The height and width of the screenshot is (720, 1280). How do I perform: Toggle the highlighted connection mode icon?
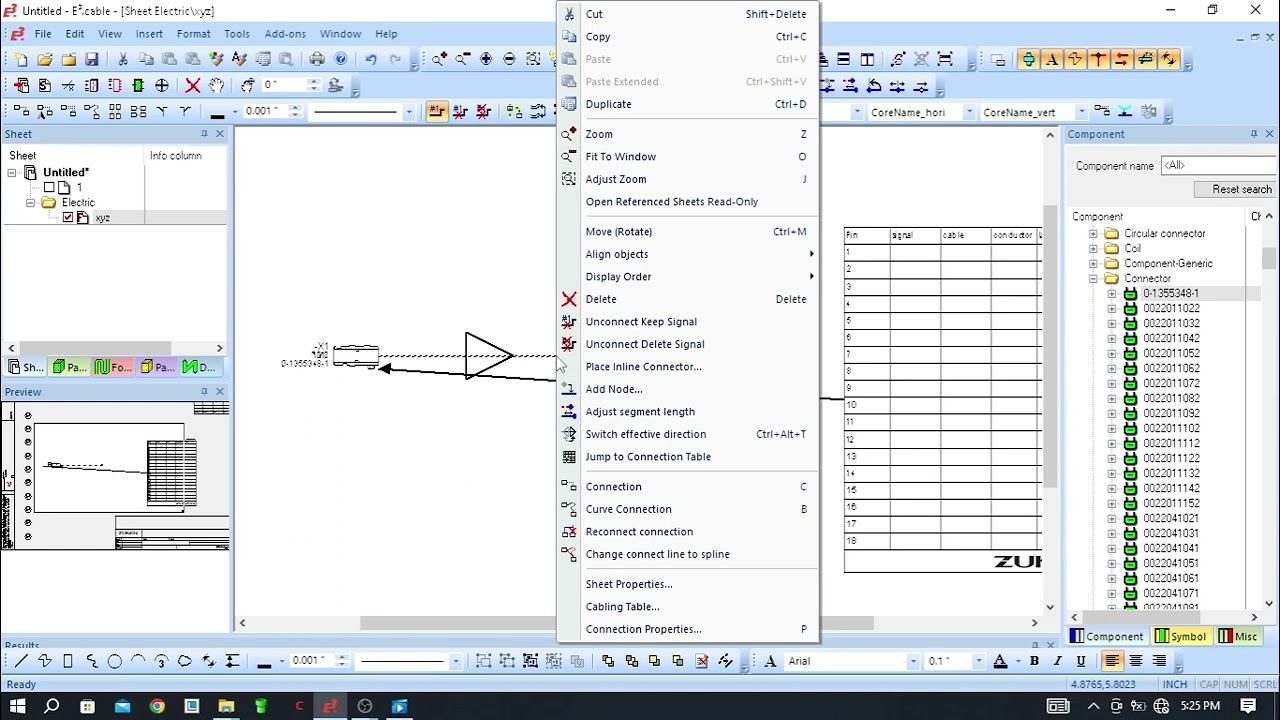click(437, 112)
